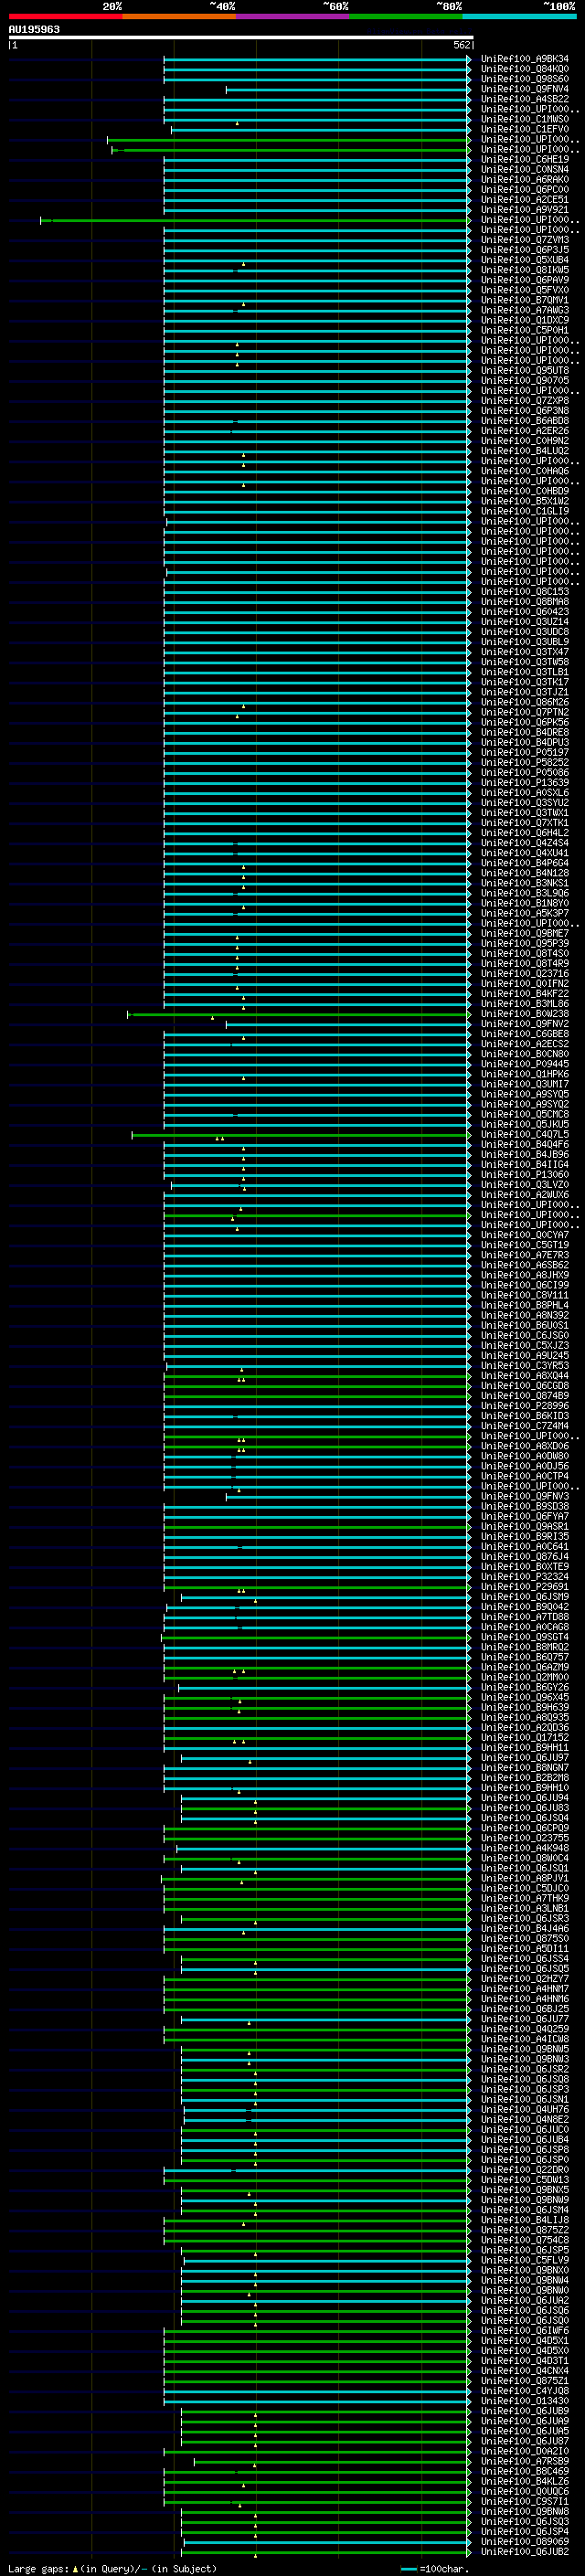Image resolution: width=585 pixels, height=2576 pixels.
Task: Select hit label UniRef100_P13639
Action: click(x=525, y=783)
